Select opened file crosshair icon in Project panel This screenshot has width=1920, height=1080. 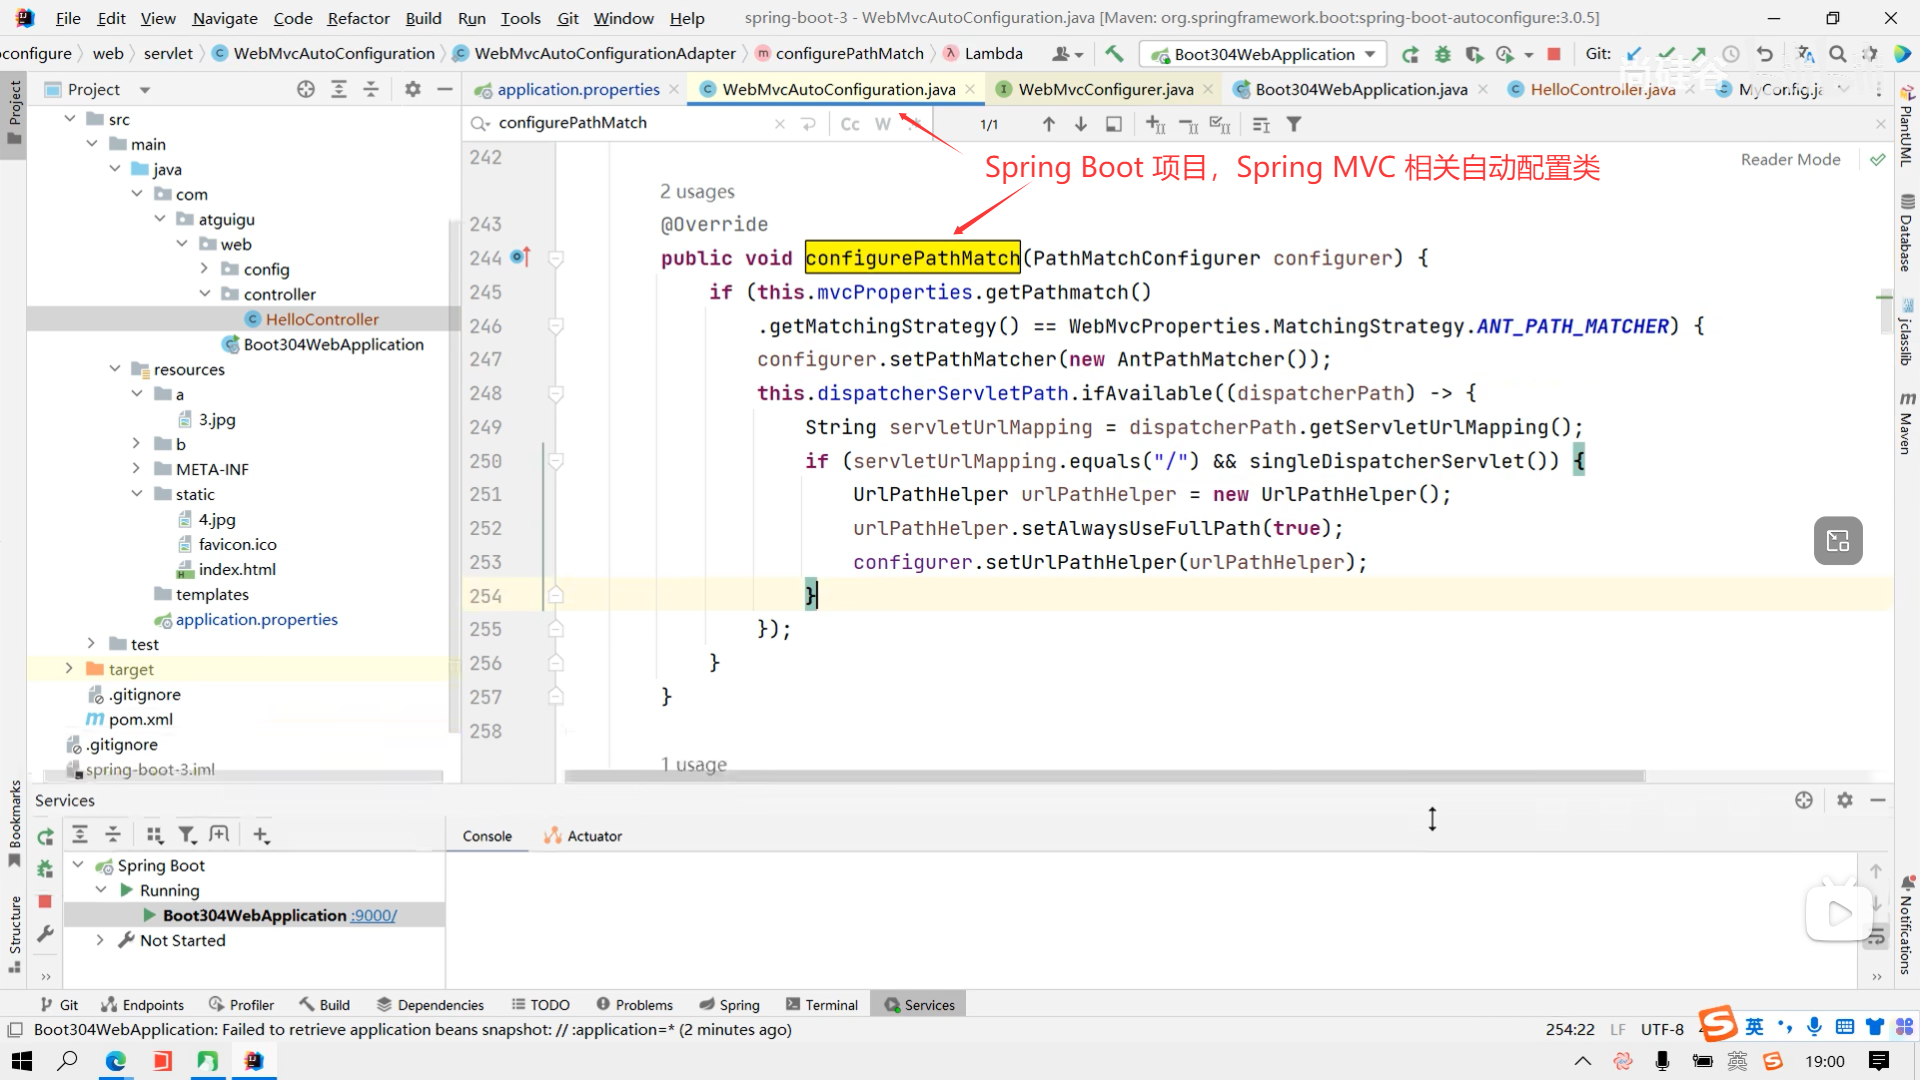(306, 89)
